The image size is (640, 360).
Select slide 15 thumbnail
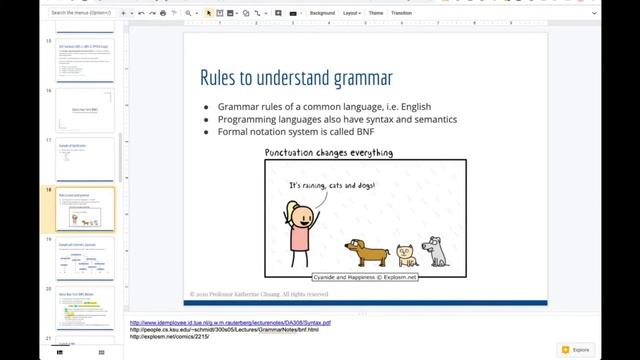(85, 60)
